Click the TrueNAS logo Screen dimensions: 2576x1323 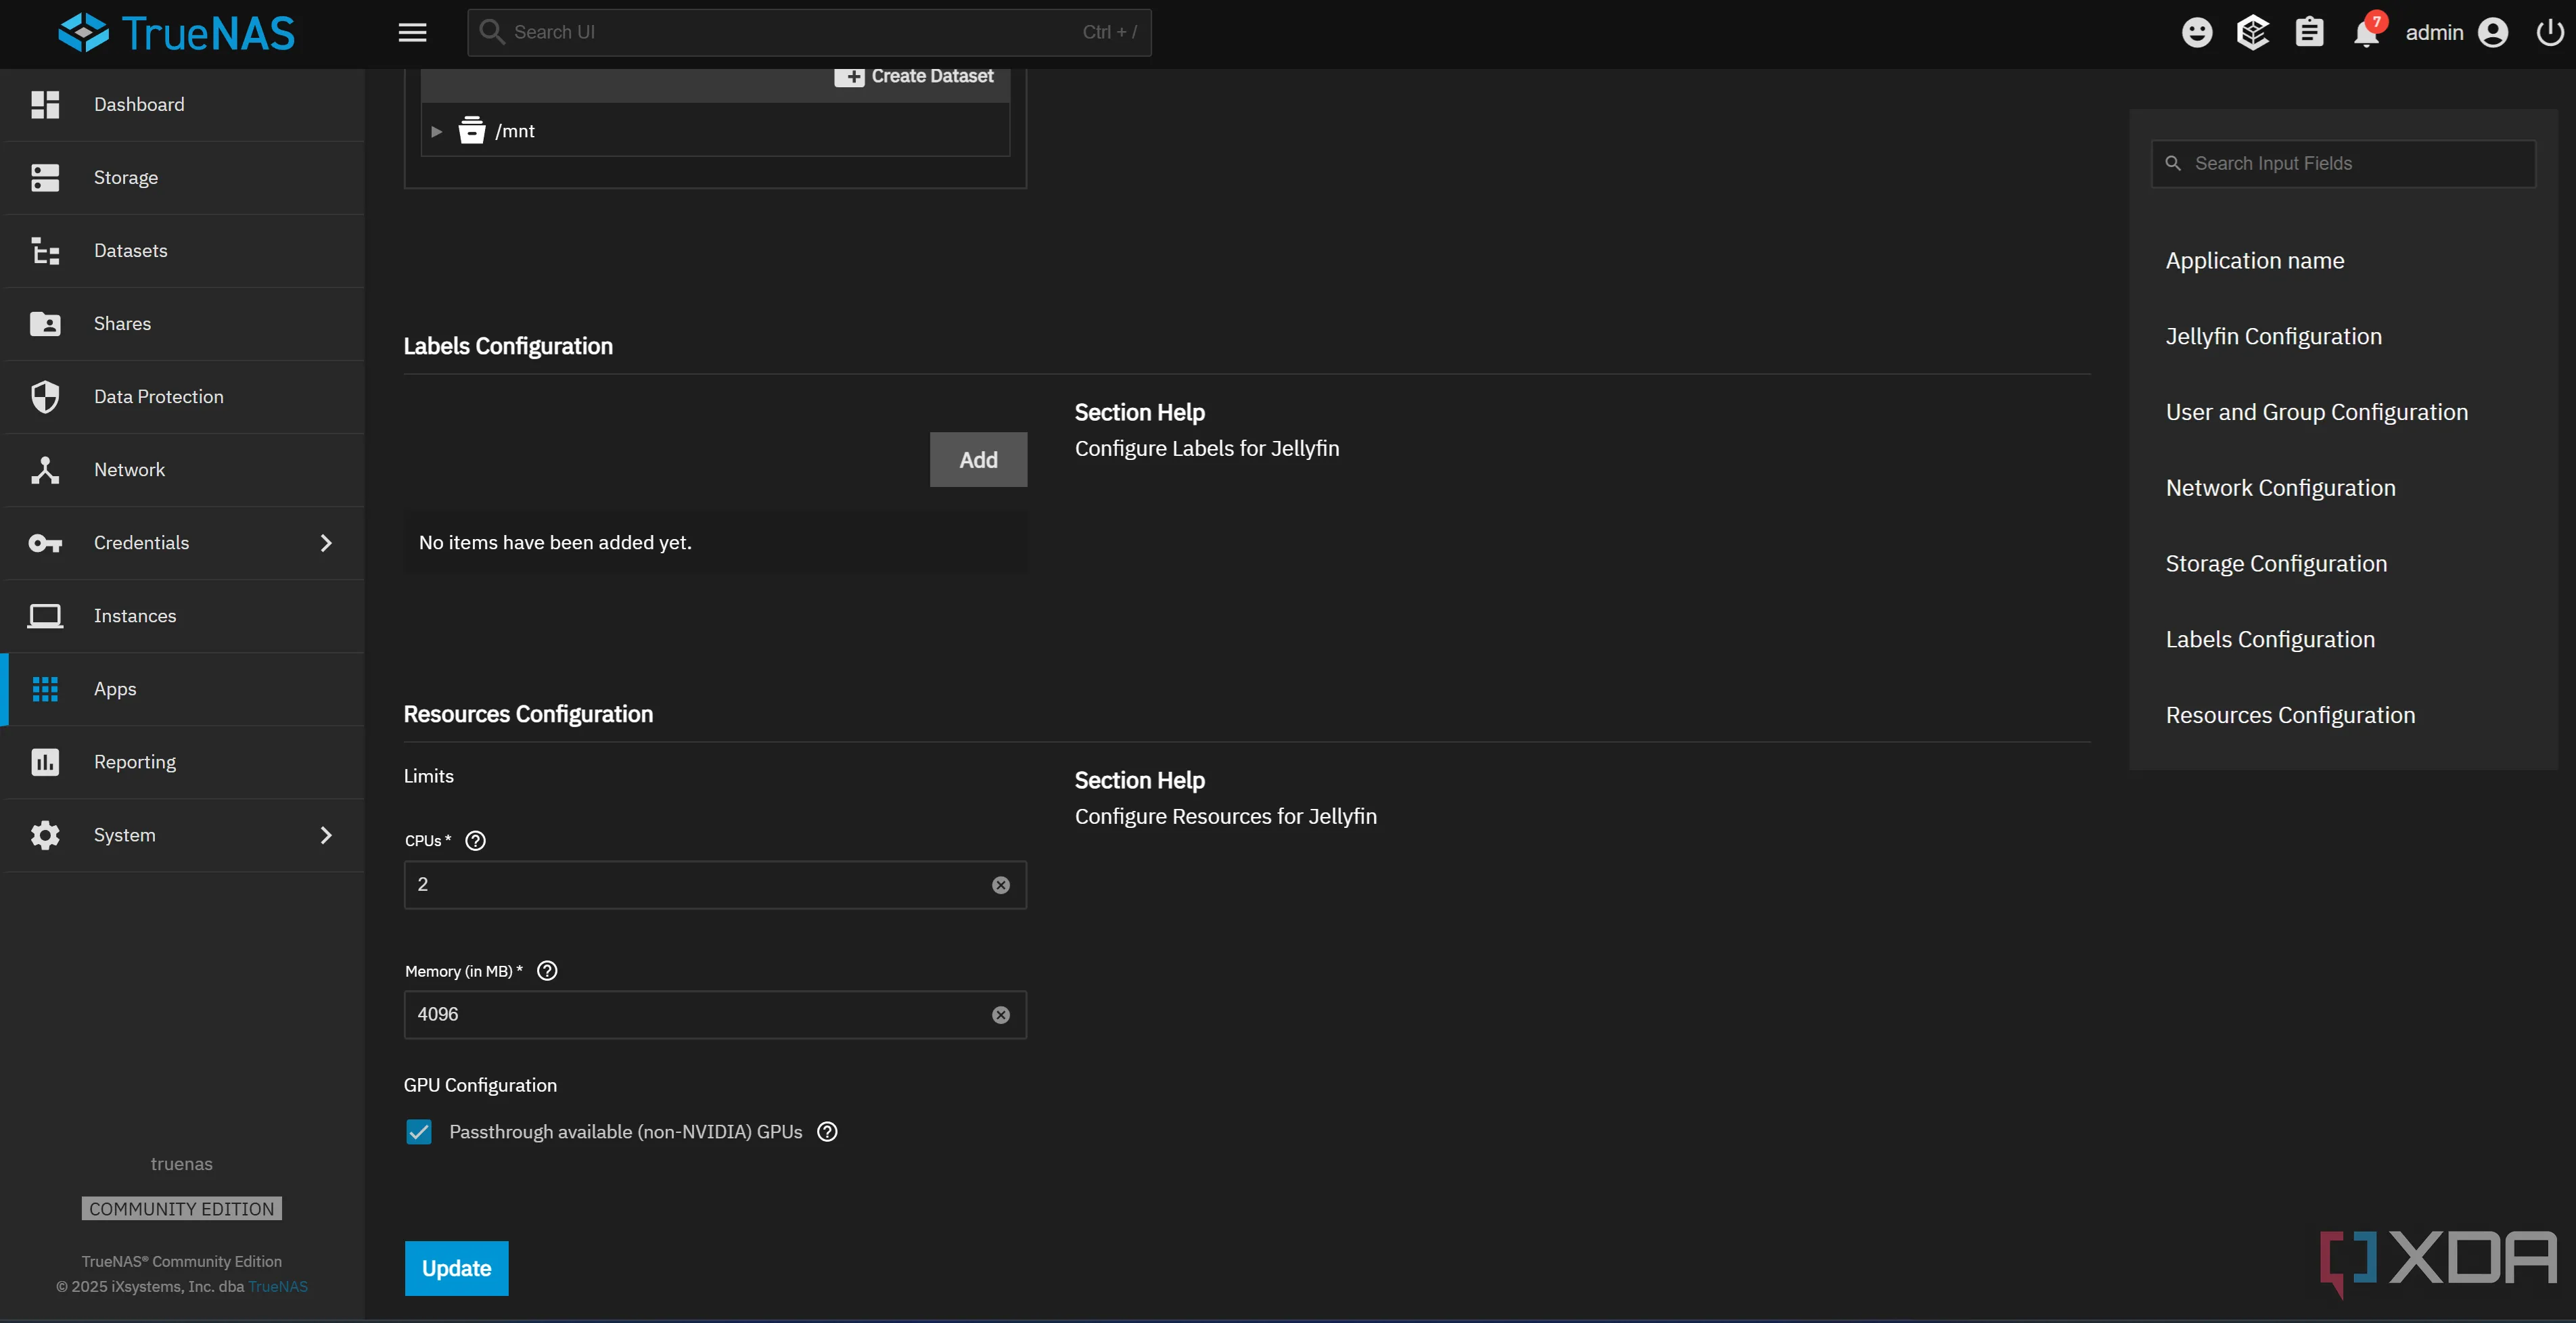point(177,33)
